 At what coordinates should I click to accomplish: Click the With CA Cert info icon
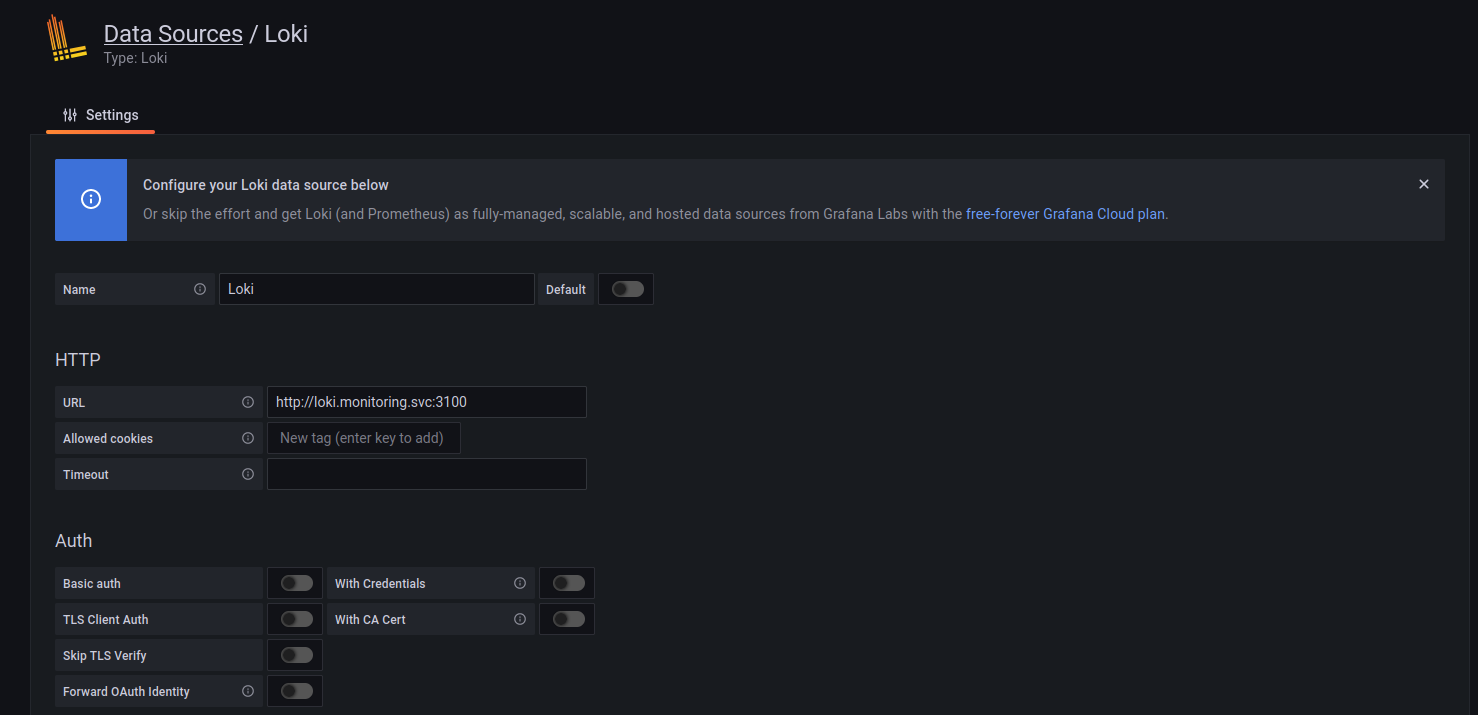pyautogui.click(x=520, y=619)
